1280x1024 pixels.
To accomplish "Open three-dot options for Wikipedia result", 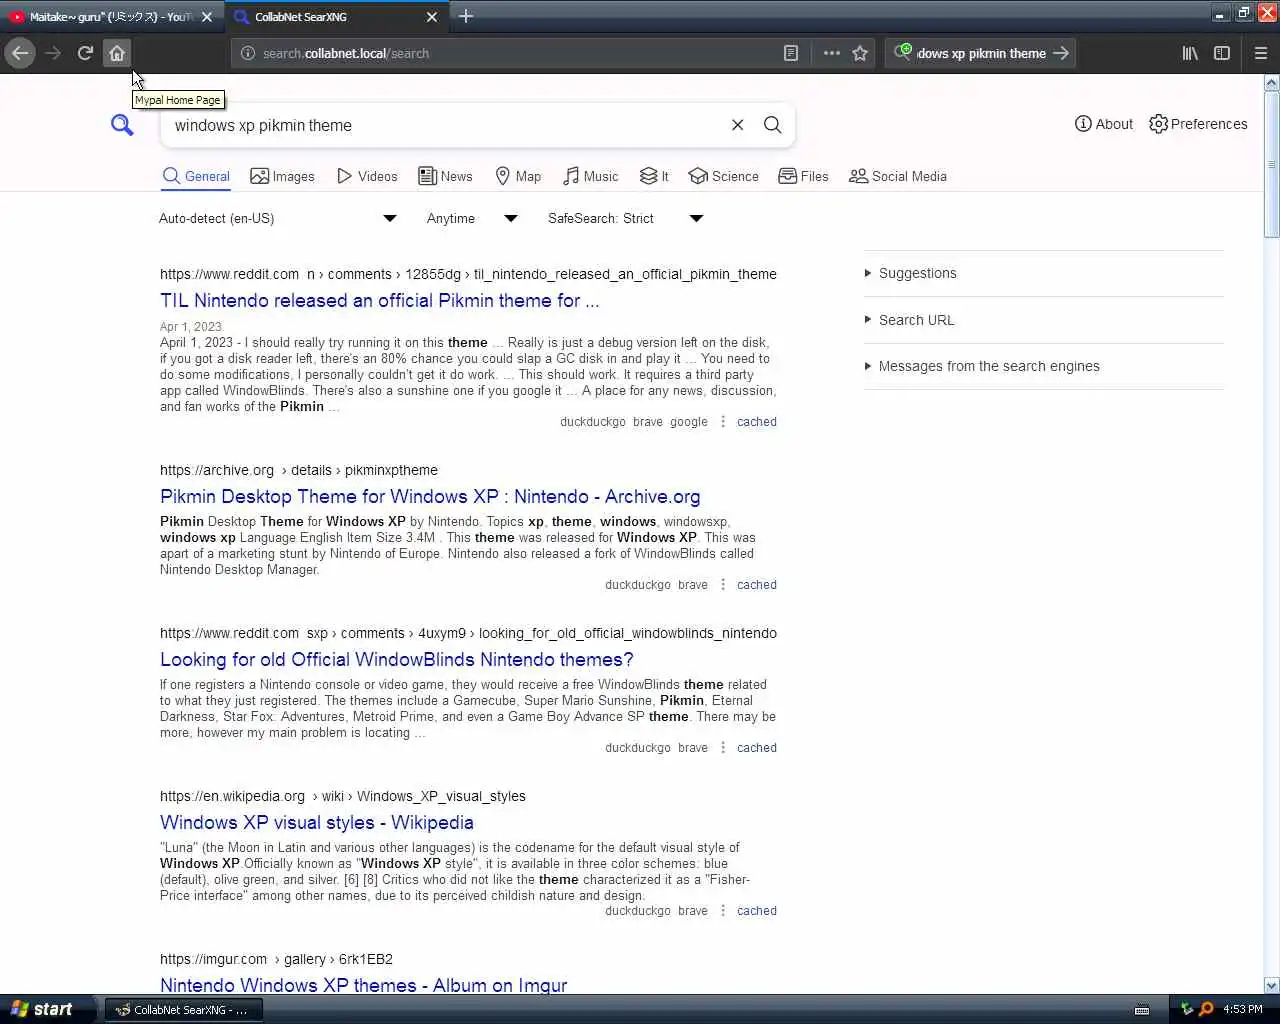I will click(x=723, y=911).
